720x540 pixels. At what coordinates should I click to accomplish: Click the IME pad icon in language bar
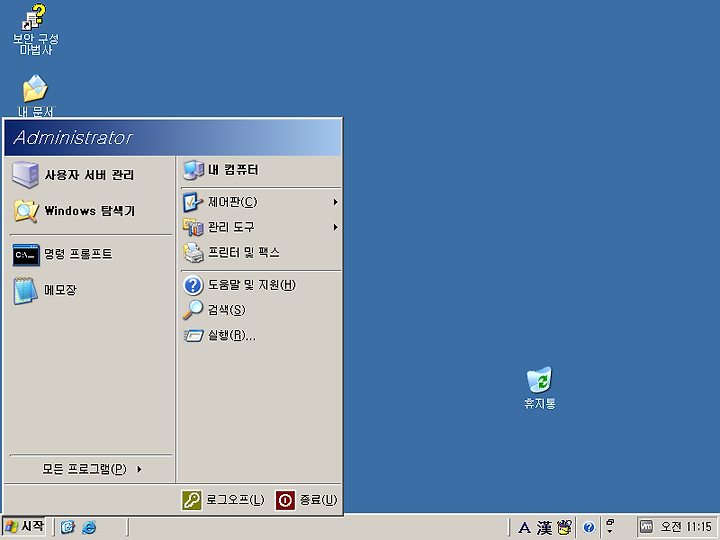564,528
